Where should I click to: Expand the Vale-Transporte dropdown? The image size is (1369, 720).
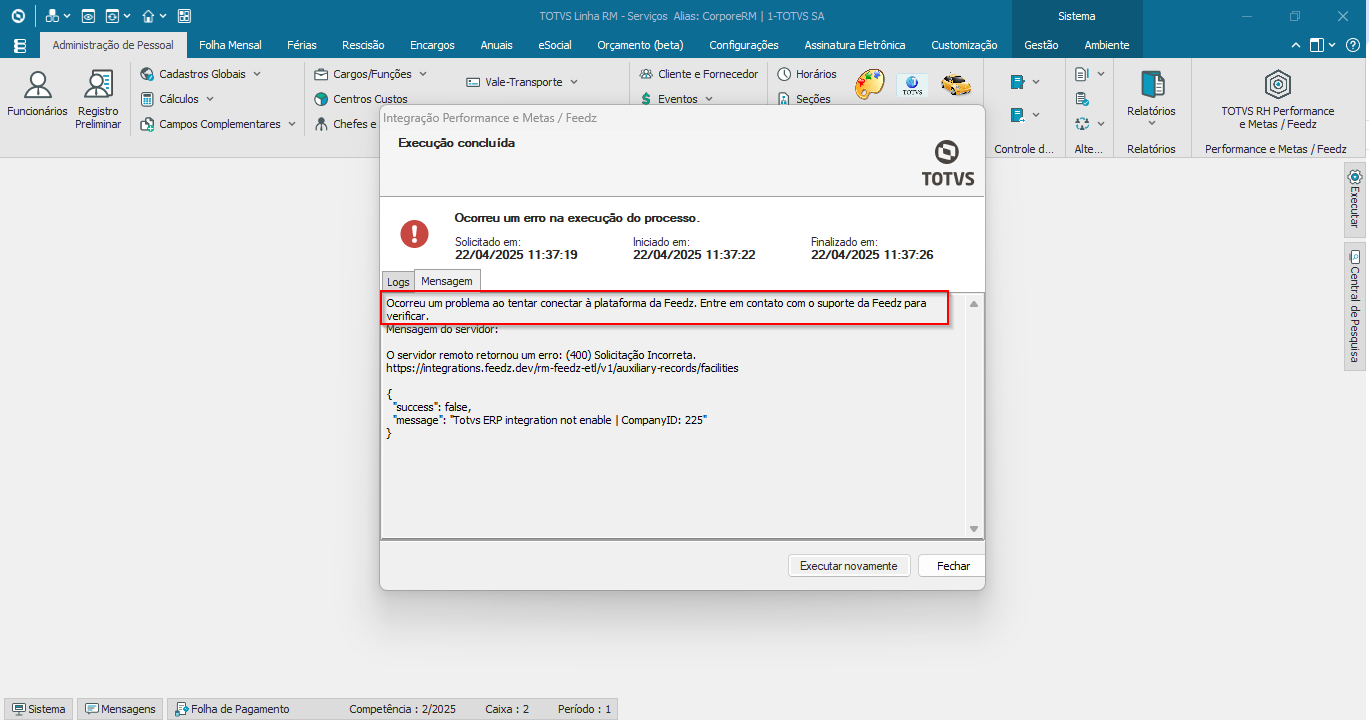pyautogui.click(x=574, y=82)
